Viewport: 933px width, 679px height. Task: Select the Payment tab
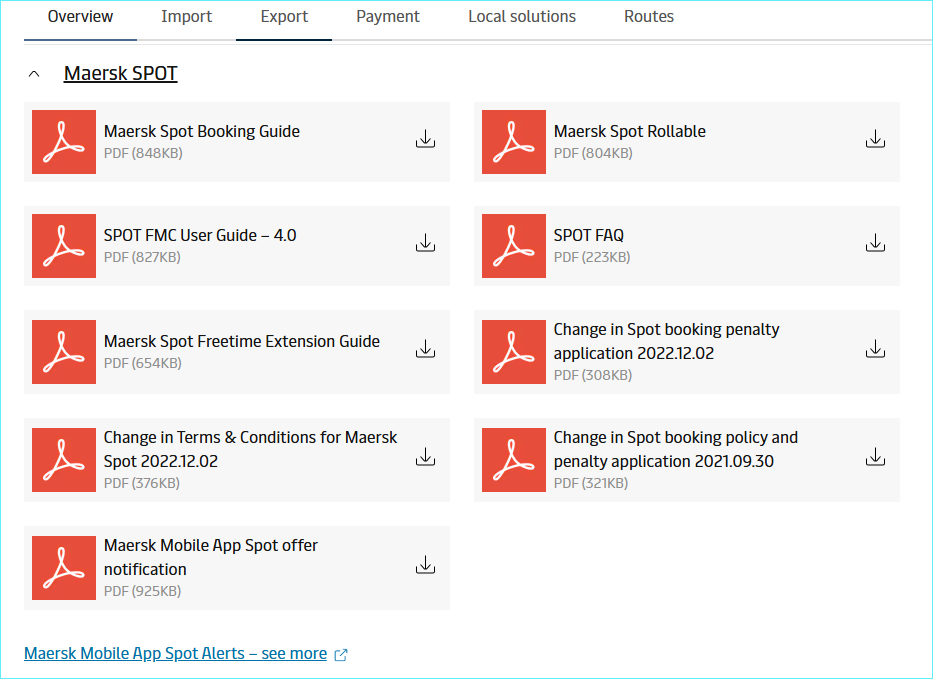[388, 17]
